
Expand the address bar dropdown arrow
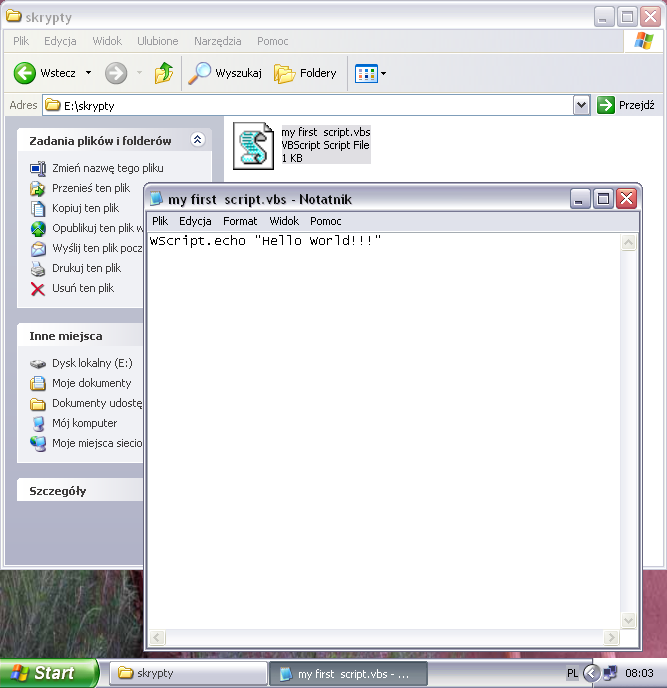tap(581, 105)
